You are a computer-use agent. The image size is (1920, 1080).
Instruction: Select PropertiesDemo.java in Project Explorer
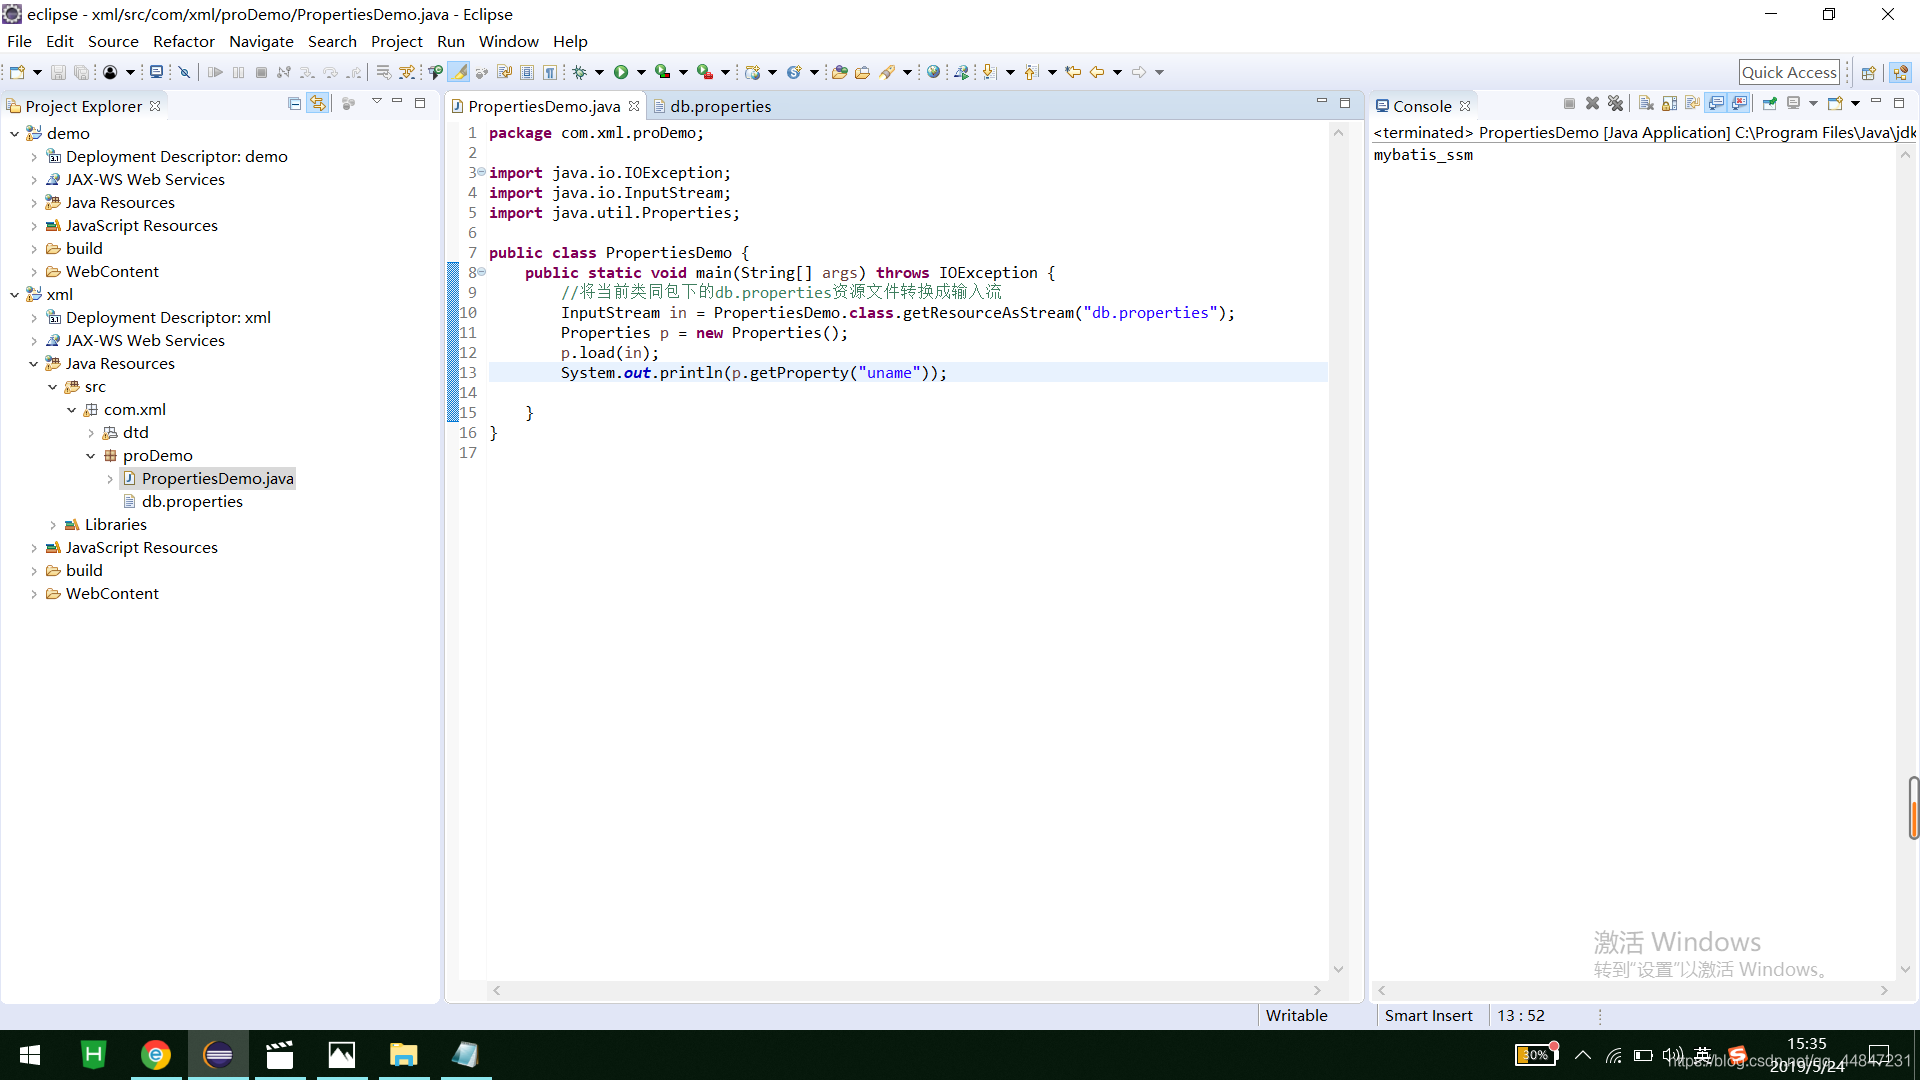(x=217, y=479)
